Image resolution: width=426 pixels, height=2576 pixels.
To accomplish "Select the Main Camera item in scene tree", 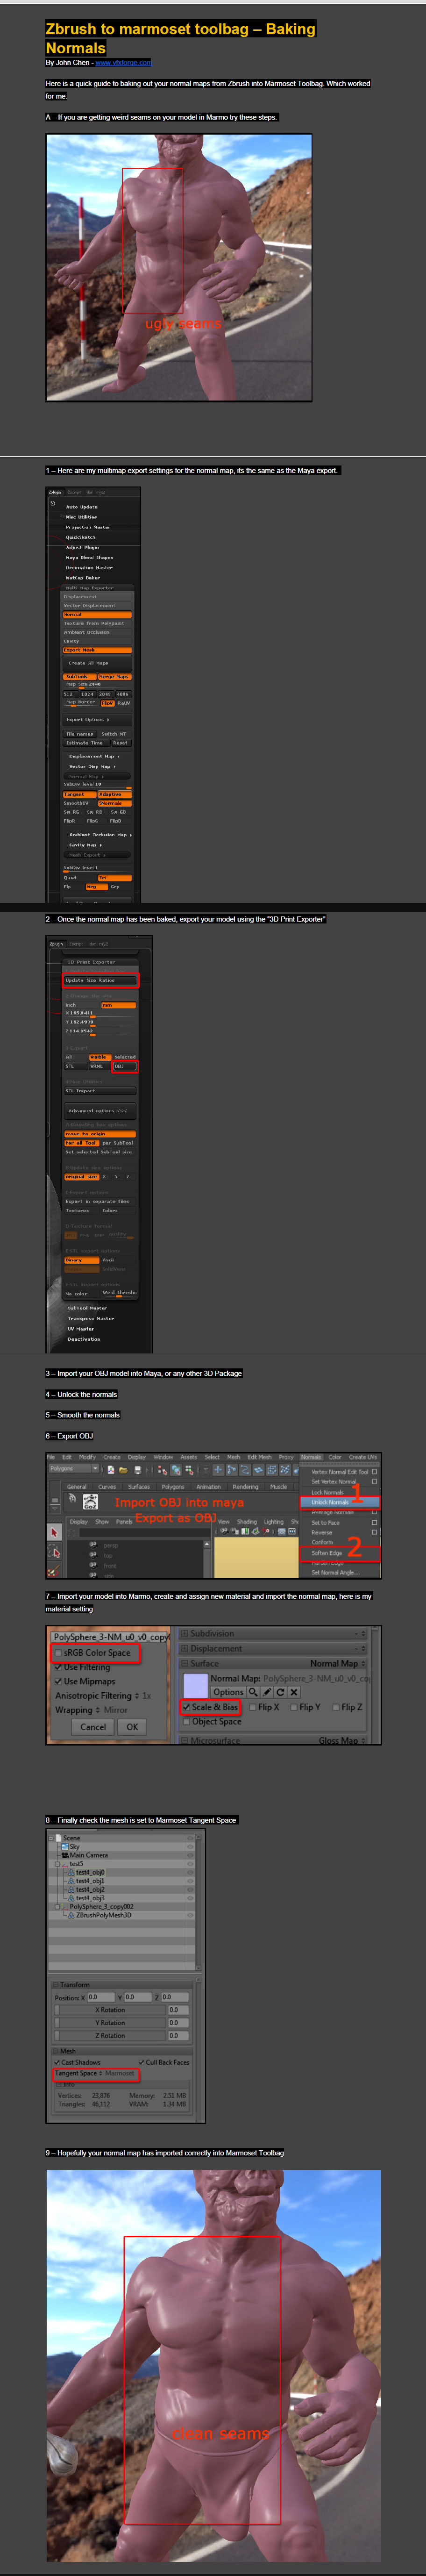I will pyautogui.click(x=88, y=1855).
